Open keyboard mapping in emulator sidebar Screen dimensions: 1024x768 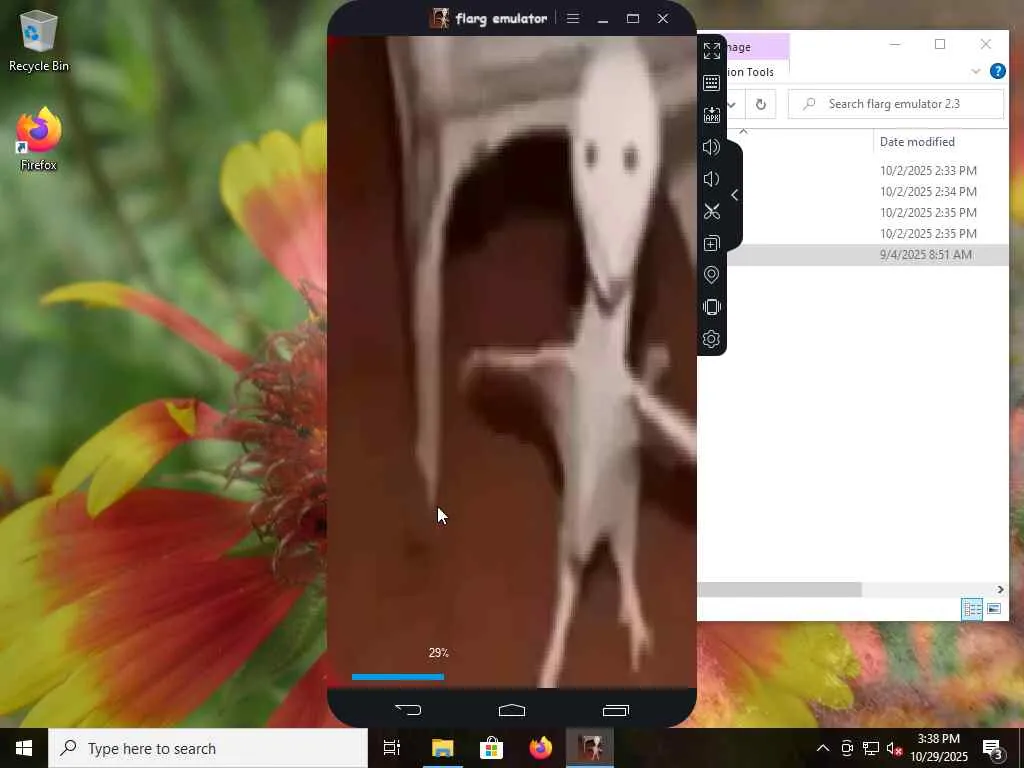click(x=711, y=82)
